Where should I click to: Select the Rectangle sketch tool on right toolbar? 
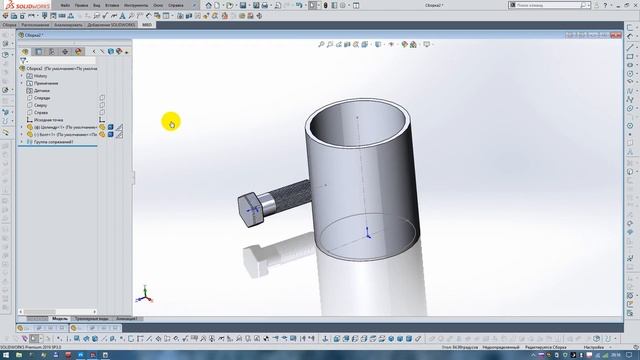pos(630,56)
